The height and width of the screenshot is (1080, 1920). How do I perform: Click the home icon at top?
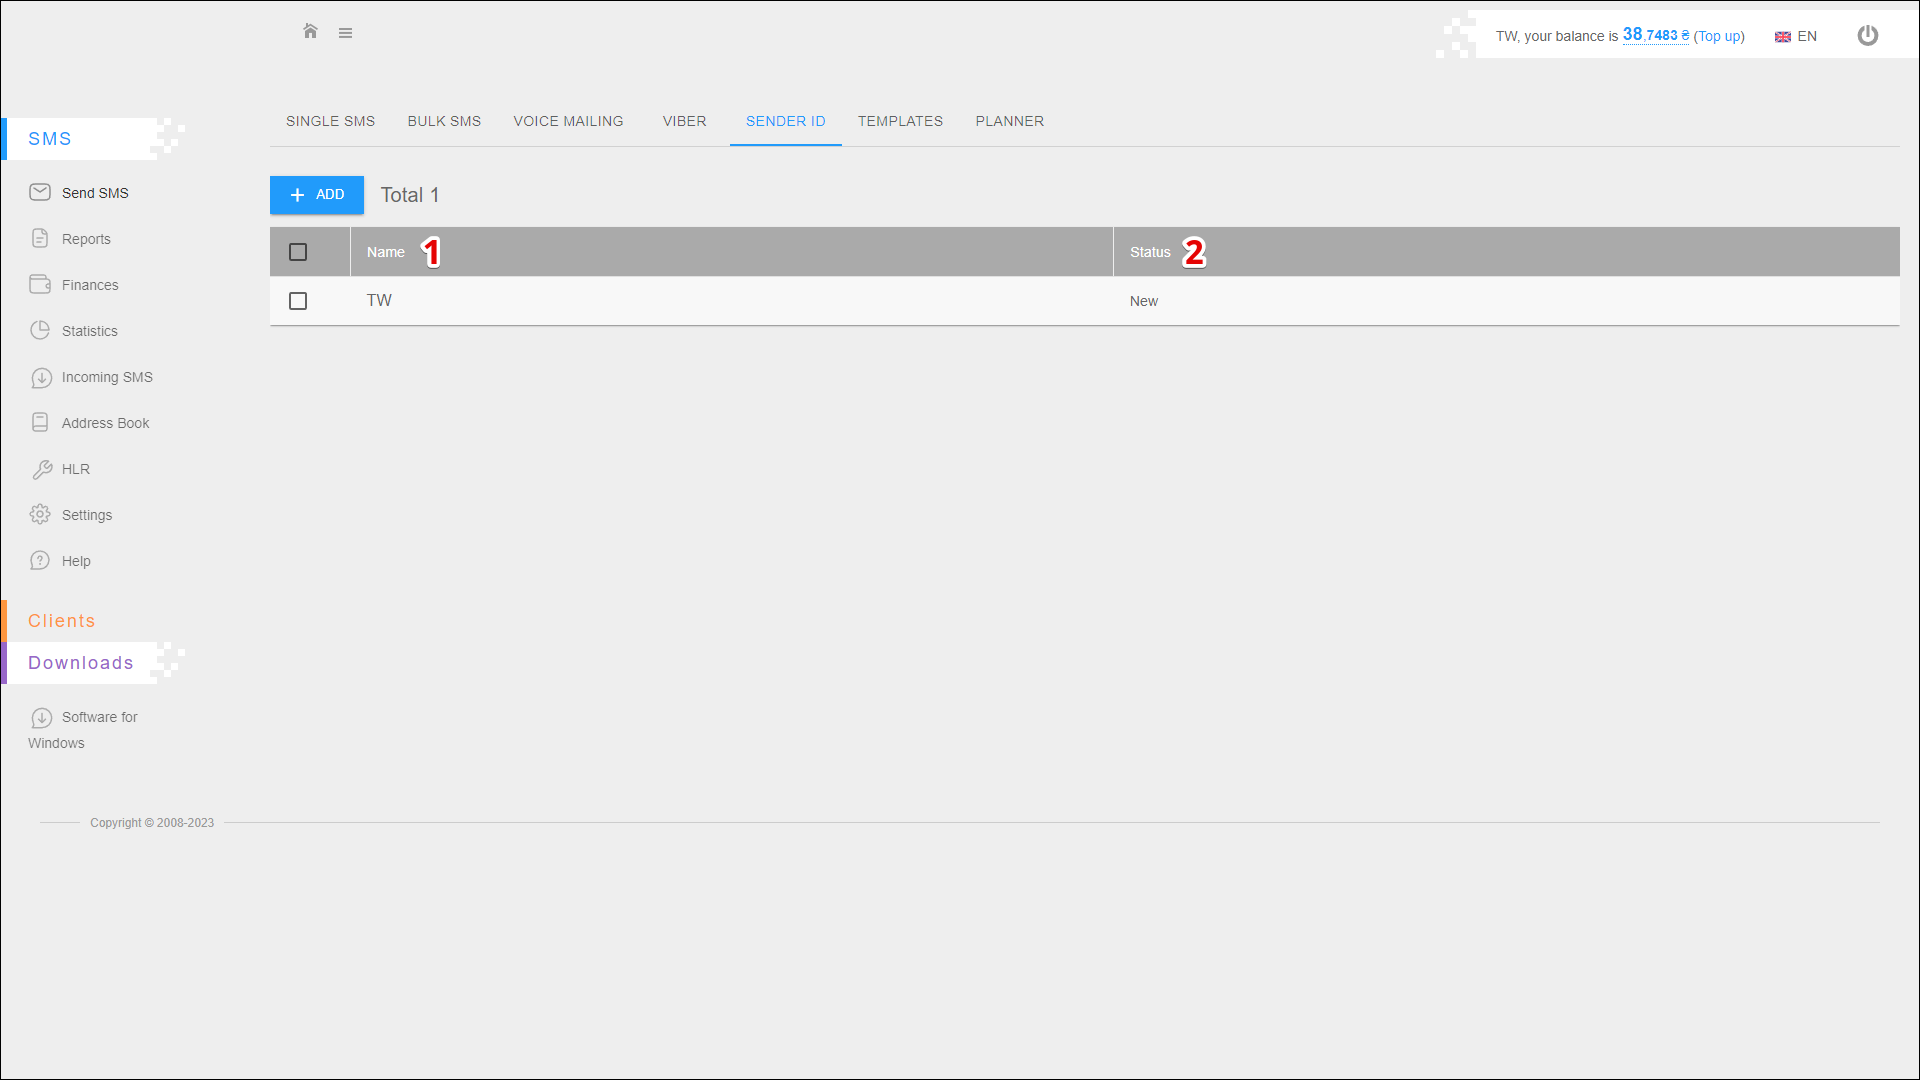[310, 32]
